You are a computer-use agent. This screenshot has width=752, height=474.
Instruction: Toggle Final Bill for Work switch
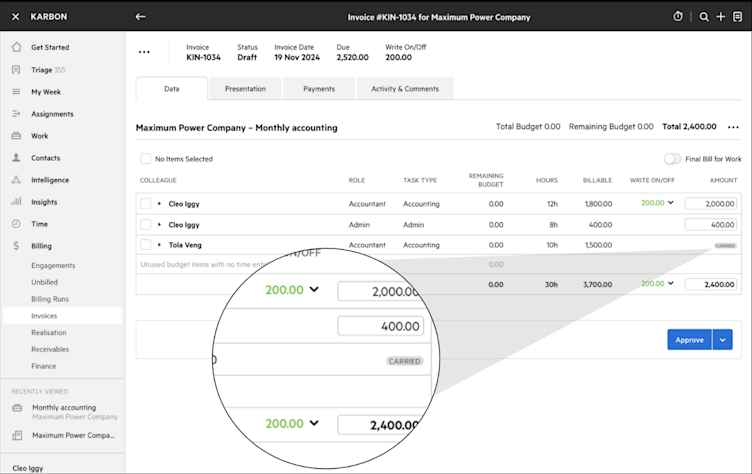coord(672,159)
